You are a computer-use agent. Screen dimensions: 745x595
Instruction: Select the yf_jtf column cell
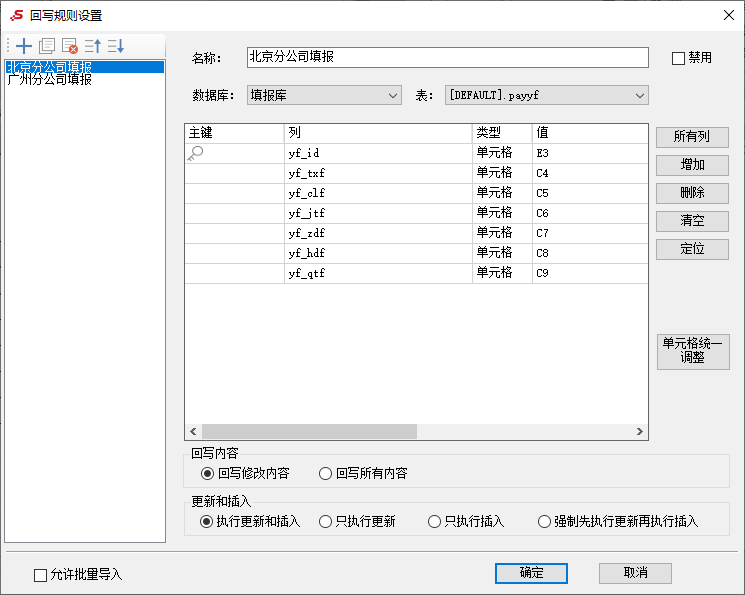pos(378,213)
